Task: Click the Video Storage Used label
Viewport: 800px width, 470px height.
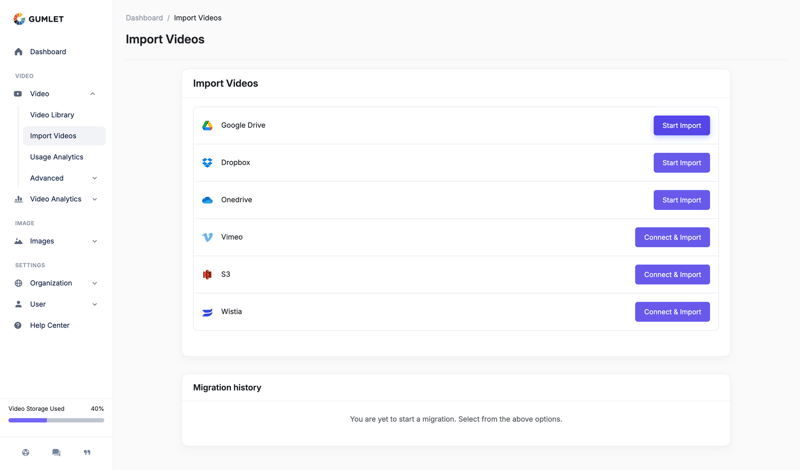Action: [36, 409]
